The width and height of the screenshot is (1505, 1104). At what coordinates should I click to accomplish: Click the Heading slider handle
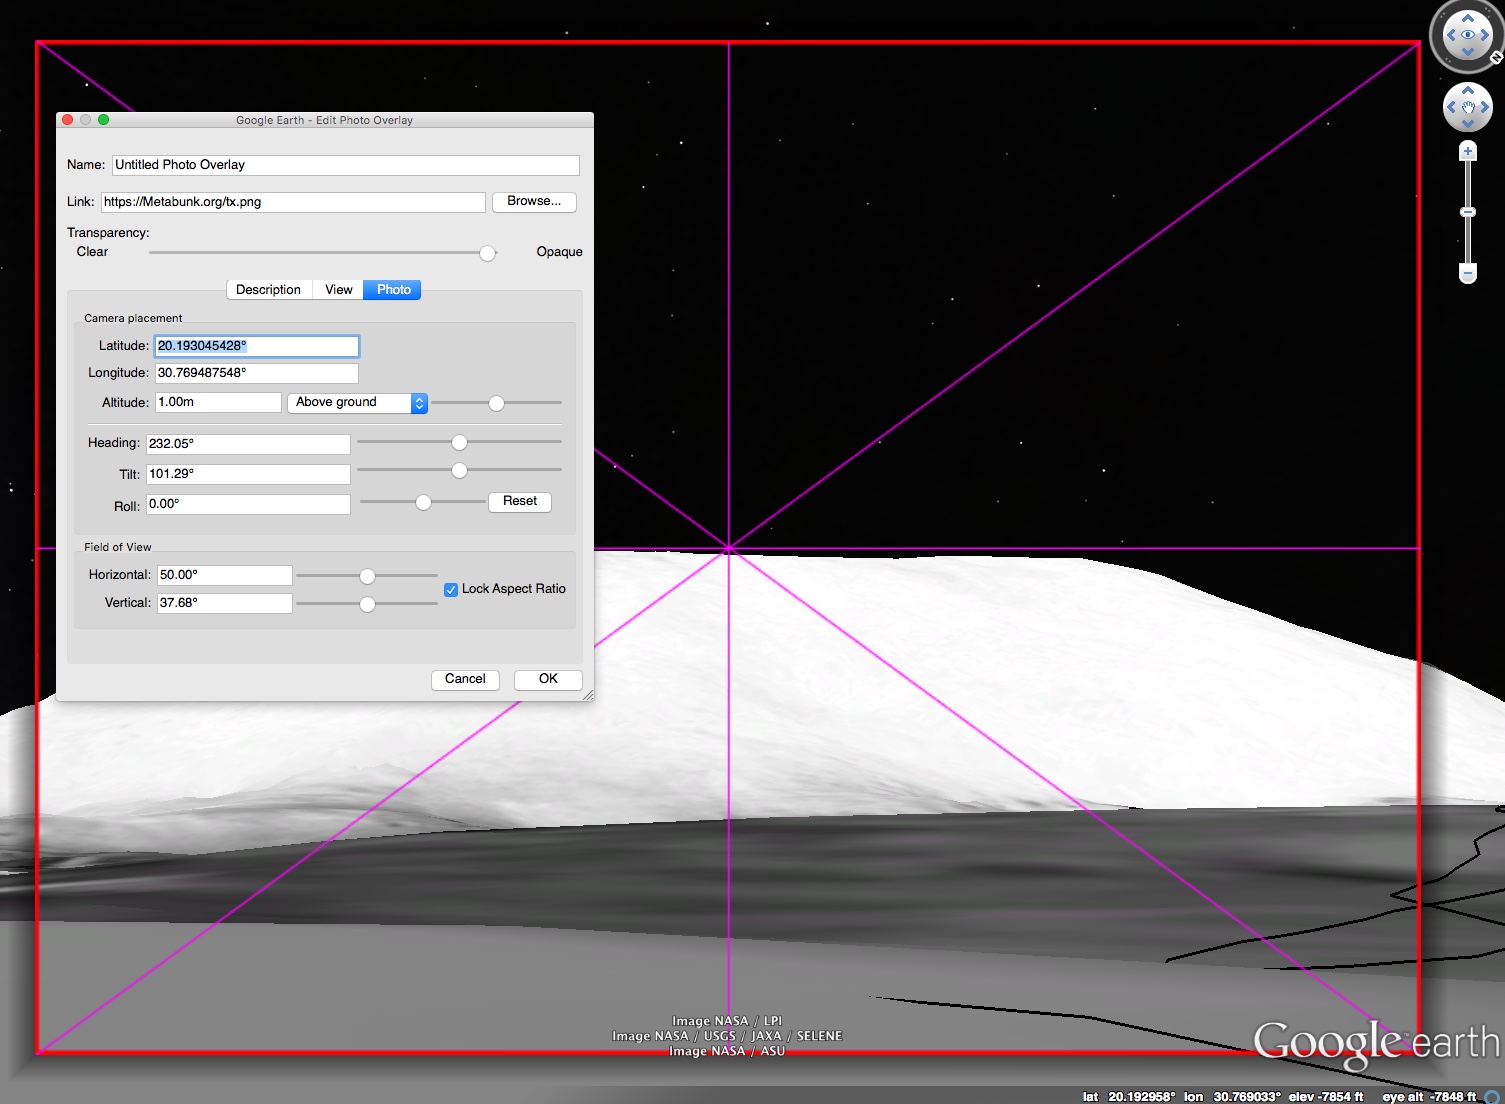pos(459,442)
